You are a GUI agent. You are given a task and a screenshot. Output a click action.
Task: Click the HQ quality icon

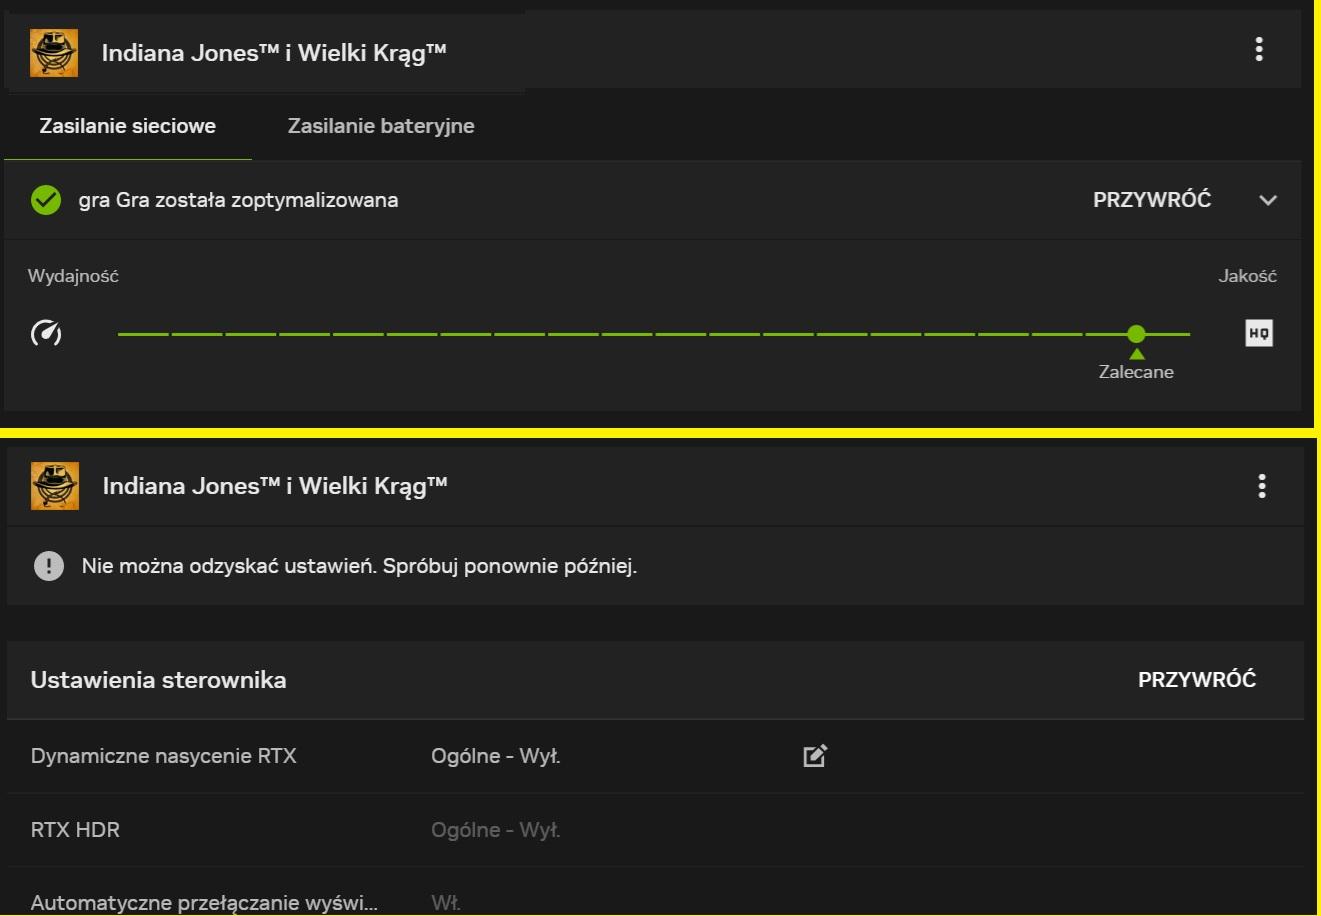1259,333
